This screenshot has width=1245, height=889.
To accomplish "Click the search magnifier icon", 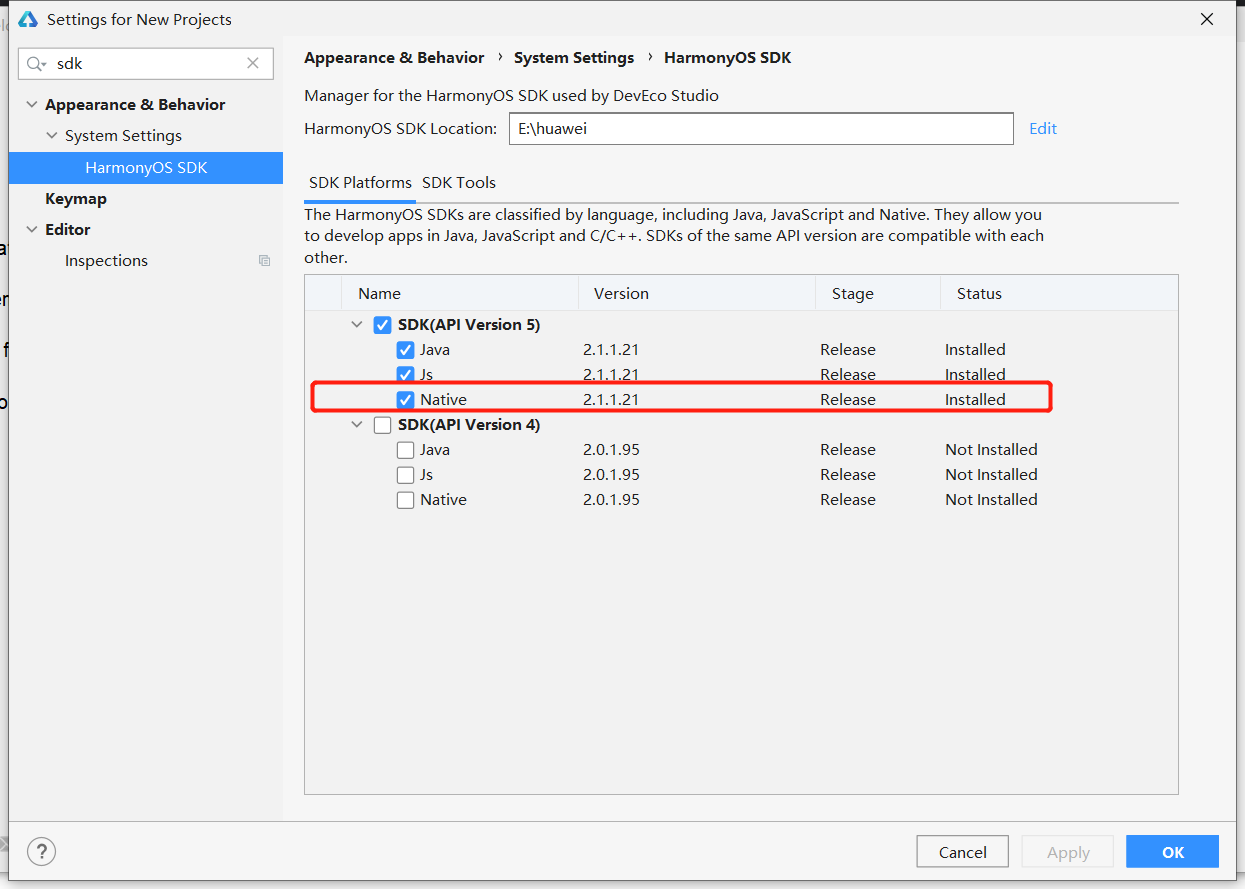I will coord(36,64).
